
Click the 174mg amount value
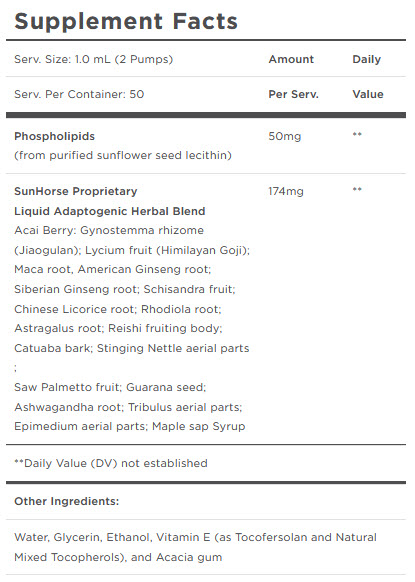click(286, 192)
